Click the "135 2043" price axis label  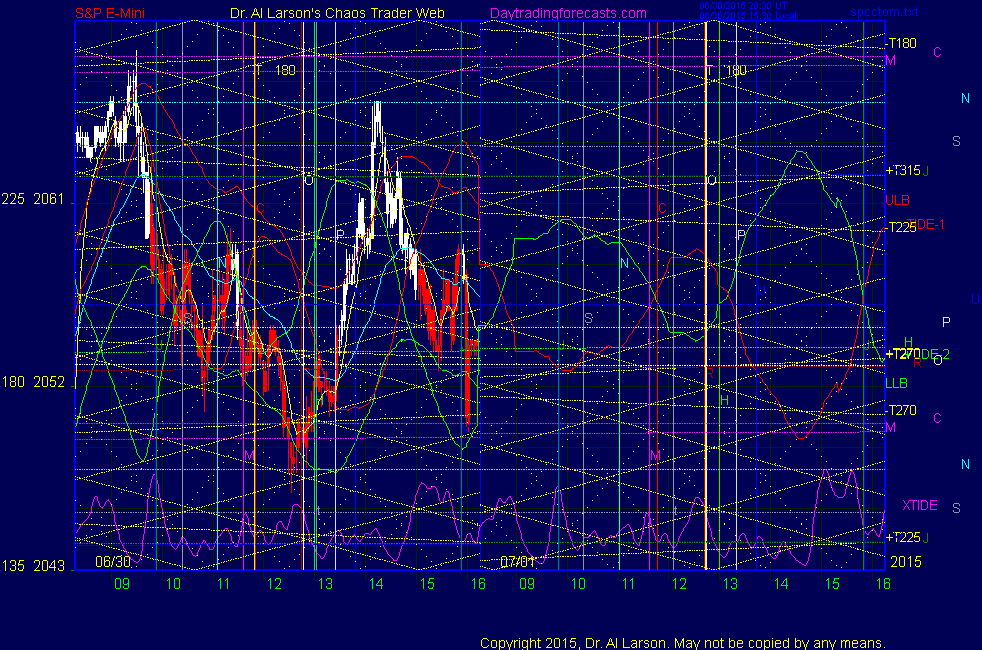pyautogui.click(x=33, y=565)
